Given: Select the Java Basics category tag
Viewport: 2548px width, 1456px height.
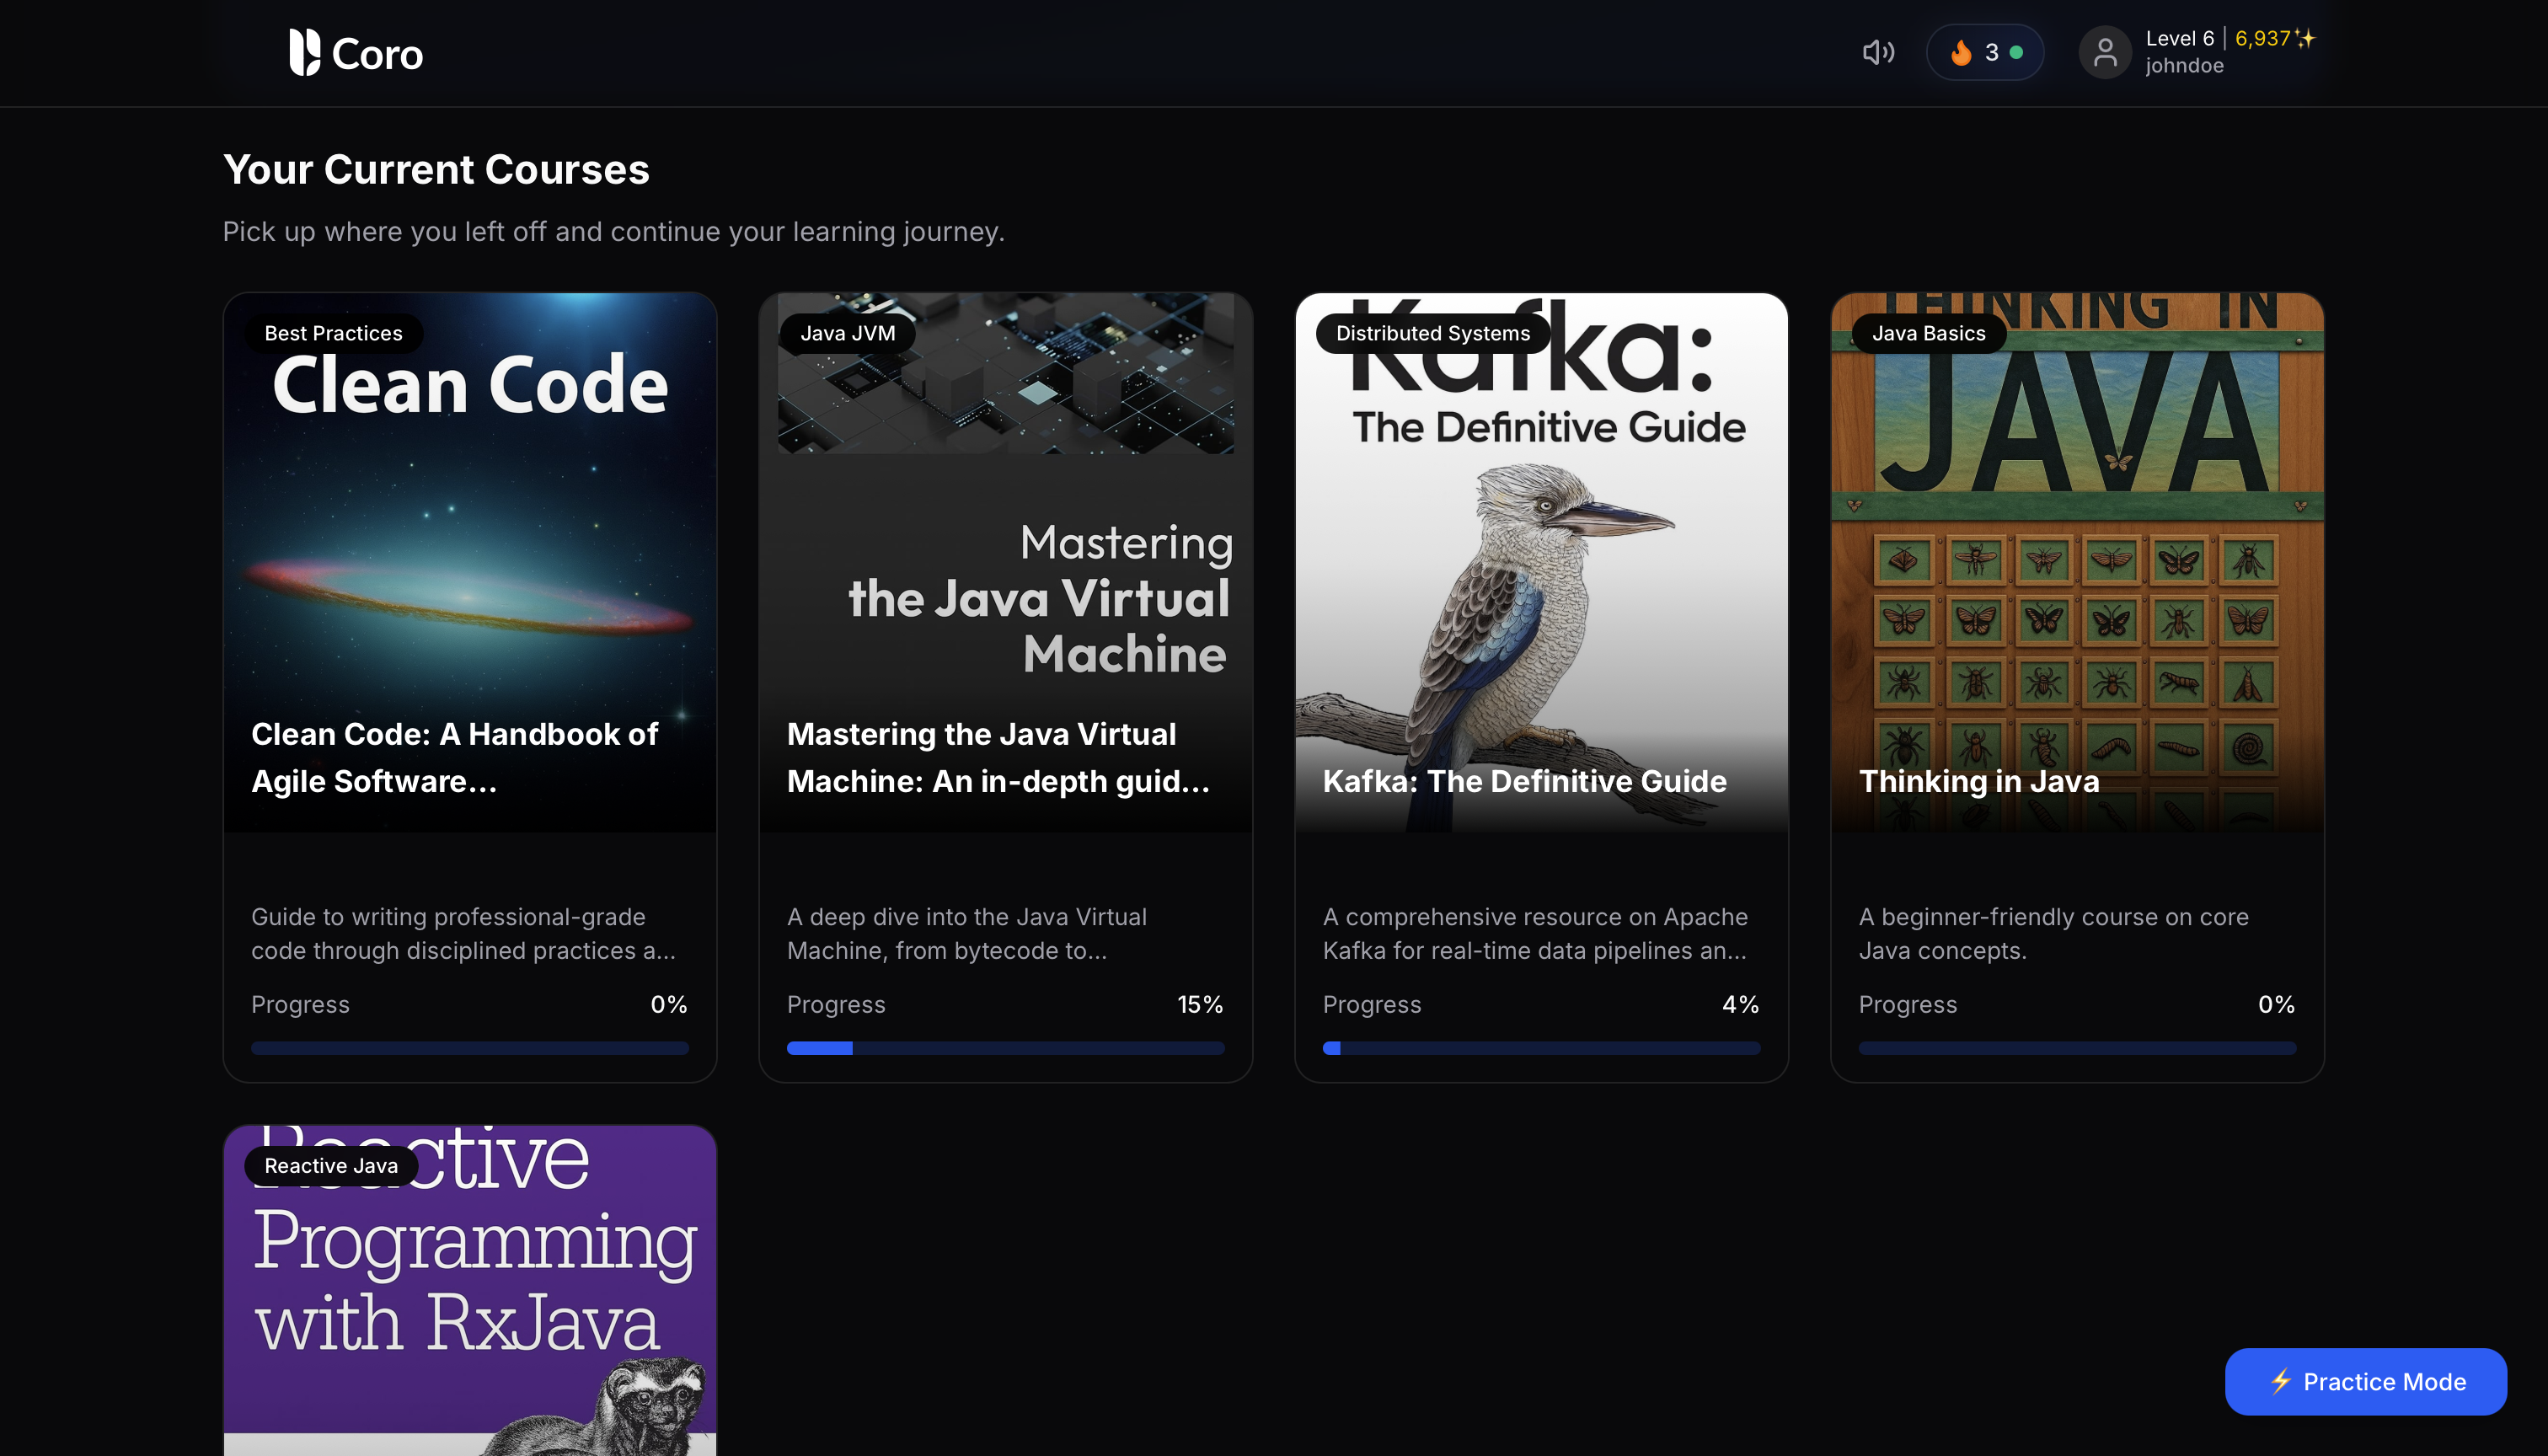Looking at the screenshot, I should click(1927, 333).
